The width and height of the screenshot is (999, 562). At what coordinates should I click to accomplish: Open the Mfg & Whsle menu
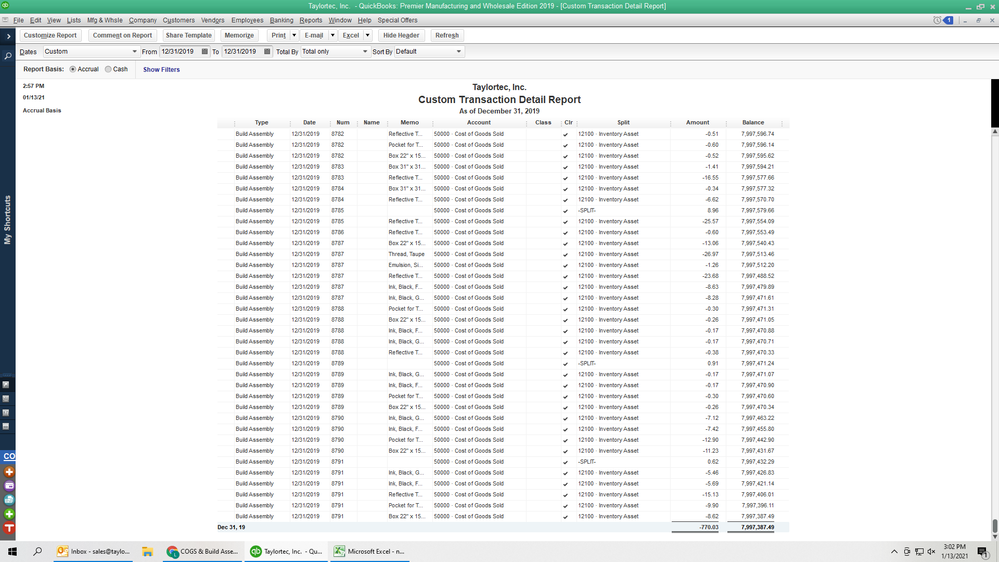[104, 20]
